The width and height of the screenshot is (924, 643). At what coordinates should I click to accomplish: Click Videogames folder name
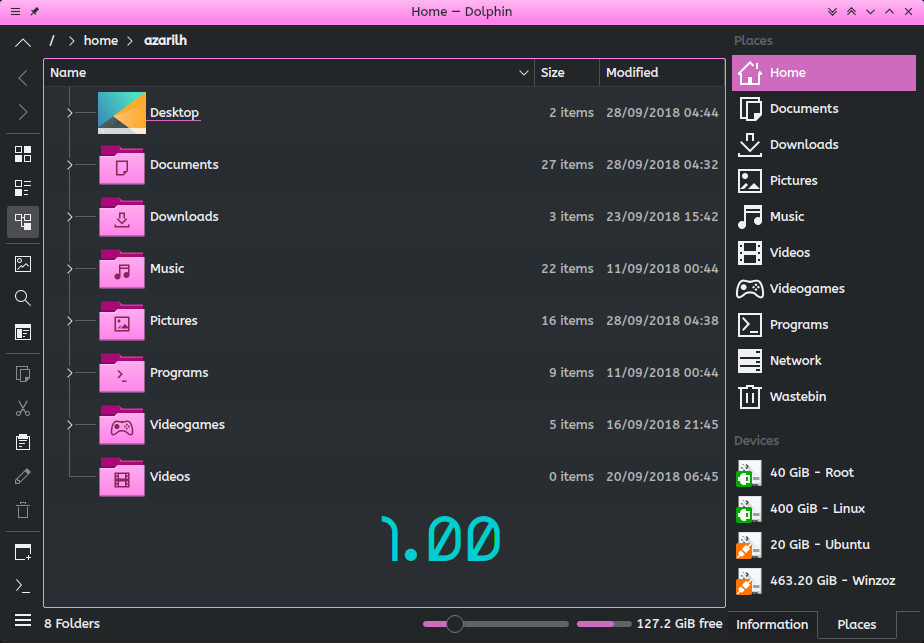coord(187,424)
